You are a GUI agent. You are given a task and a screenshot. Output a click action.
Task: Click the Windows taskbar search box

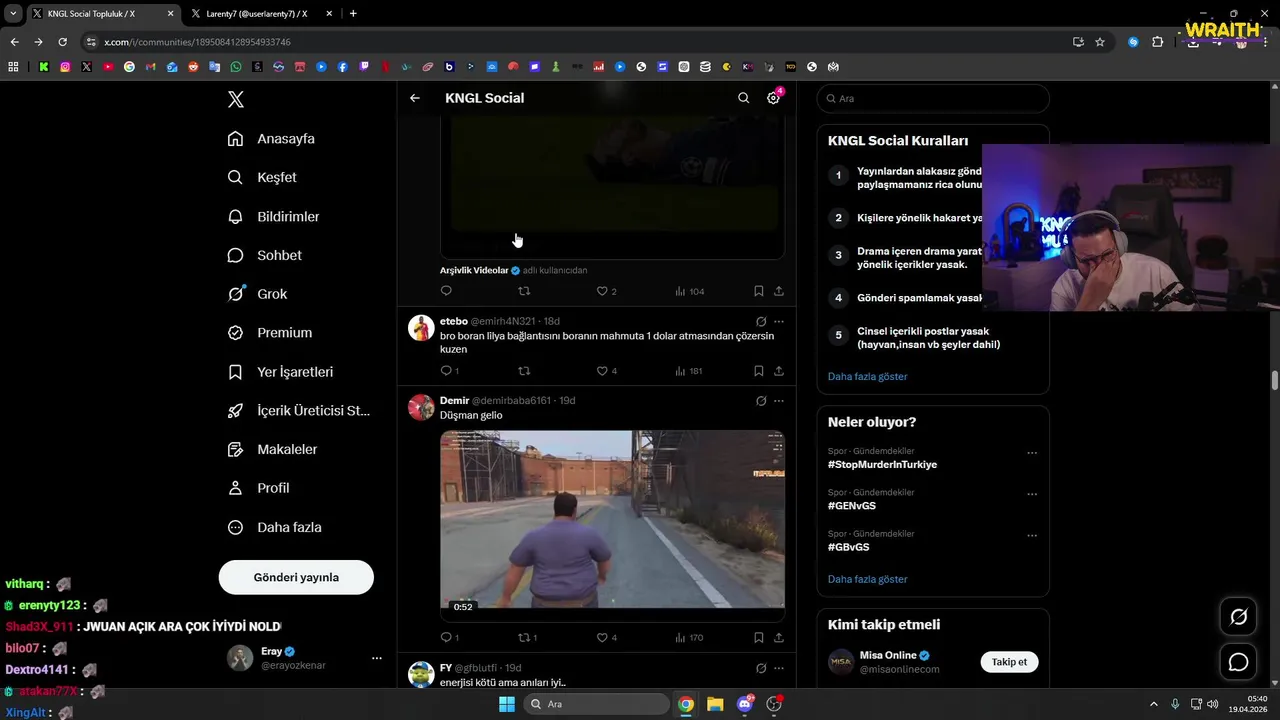click(596, 704)
